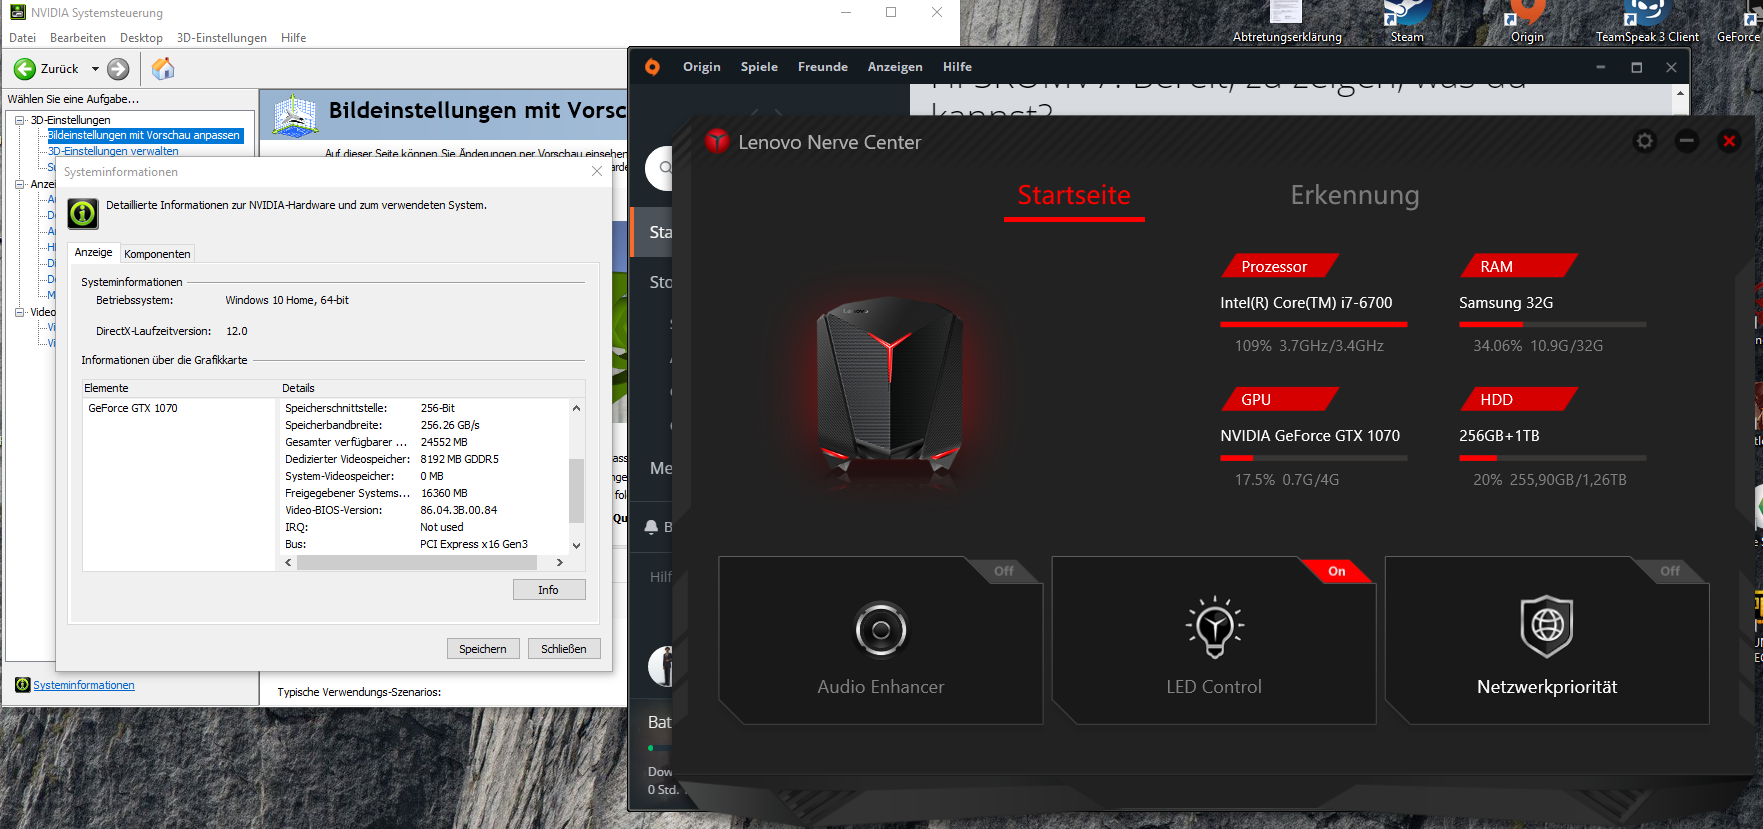This screenshot has height=829, width=1763.
Task: Click the Origin notification bell icon
Action: pyautogui.click(x=651, y=527)
